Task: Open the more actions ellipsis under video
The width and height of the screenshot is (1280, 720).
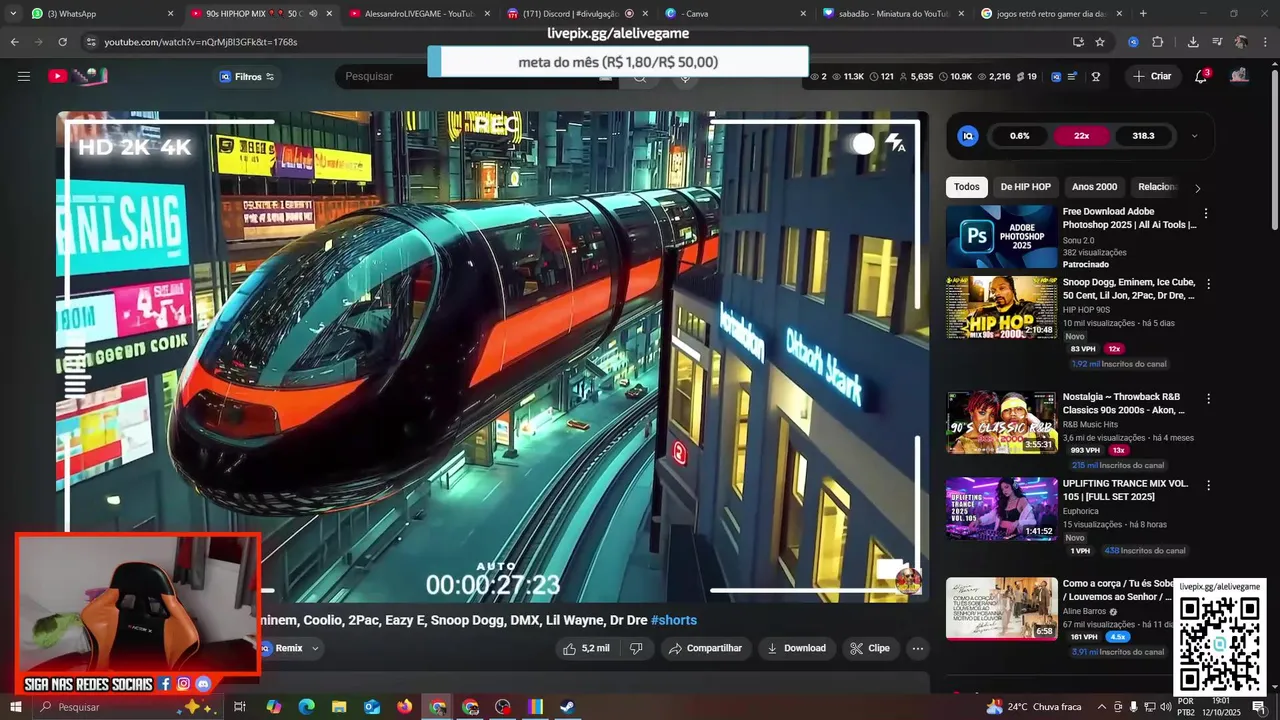Action: tap(918, 648)
